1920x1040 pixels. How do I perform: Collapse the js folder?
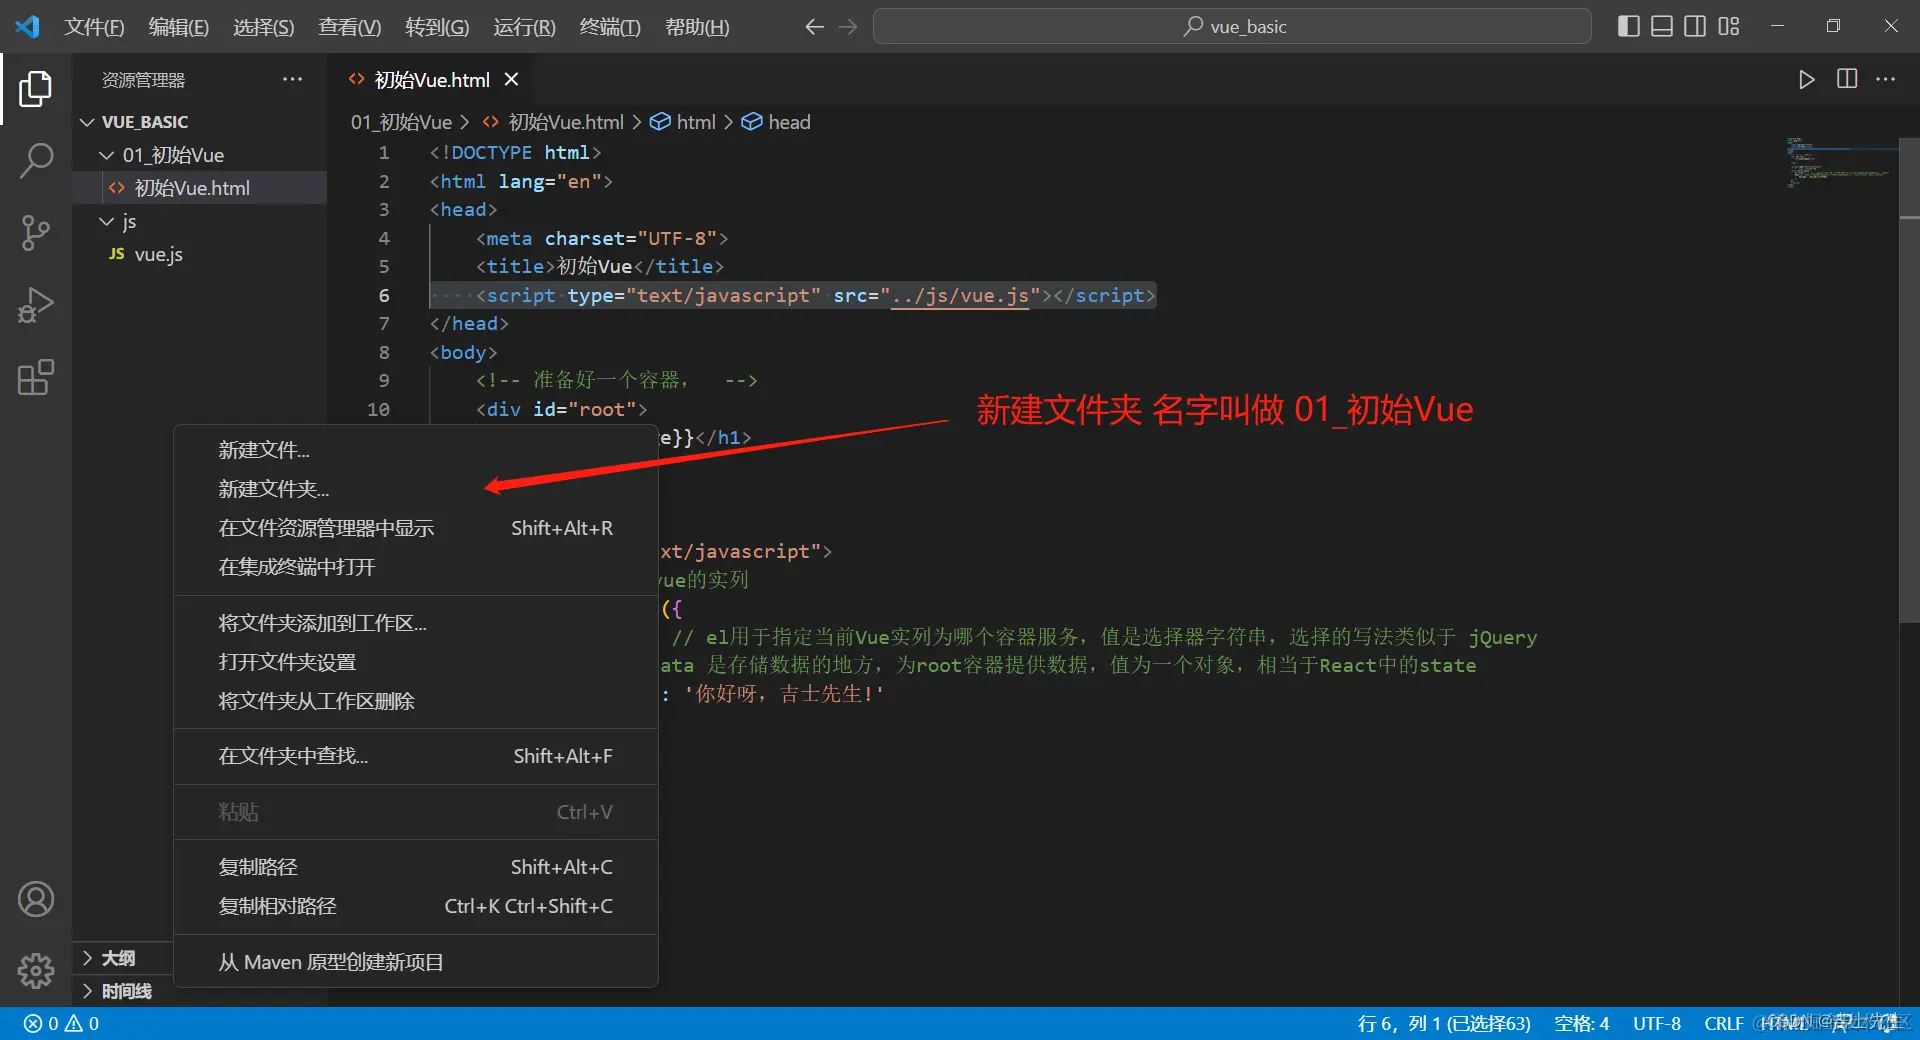click(200, 221)
